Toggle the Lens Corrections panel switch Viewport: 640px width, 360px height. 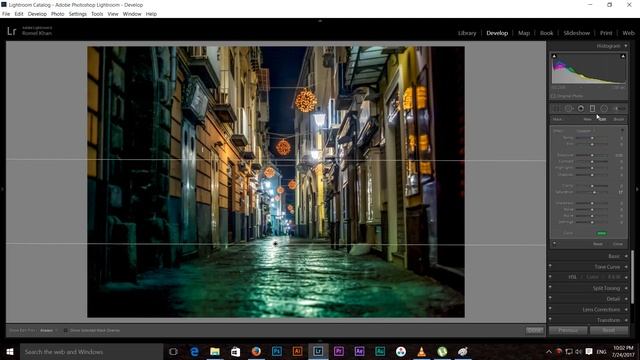(550, 308)
